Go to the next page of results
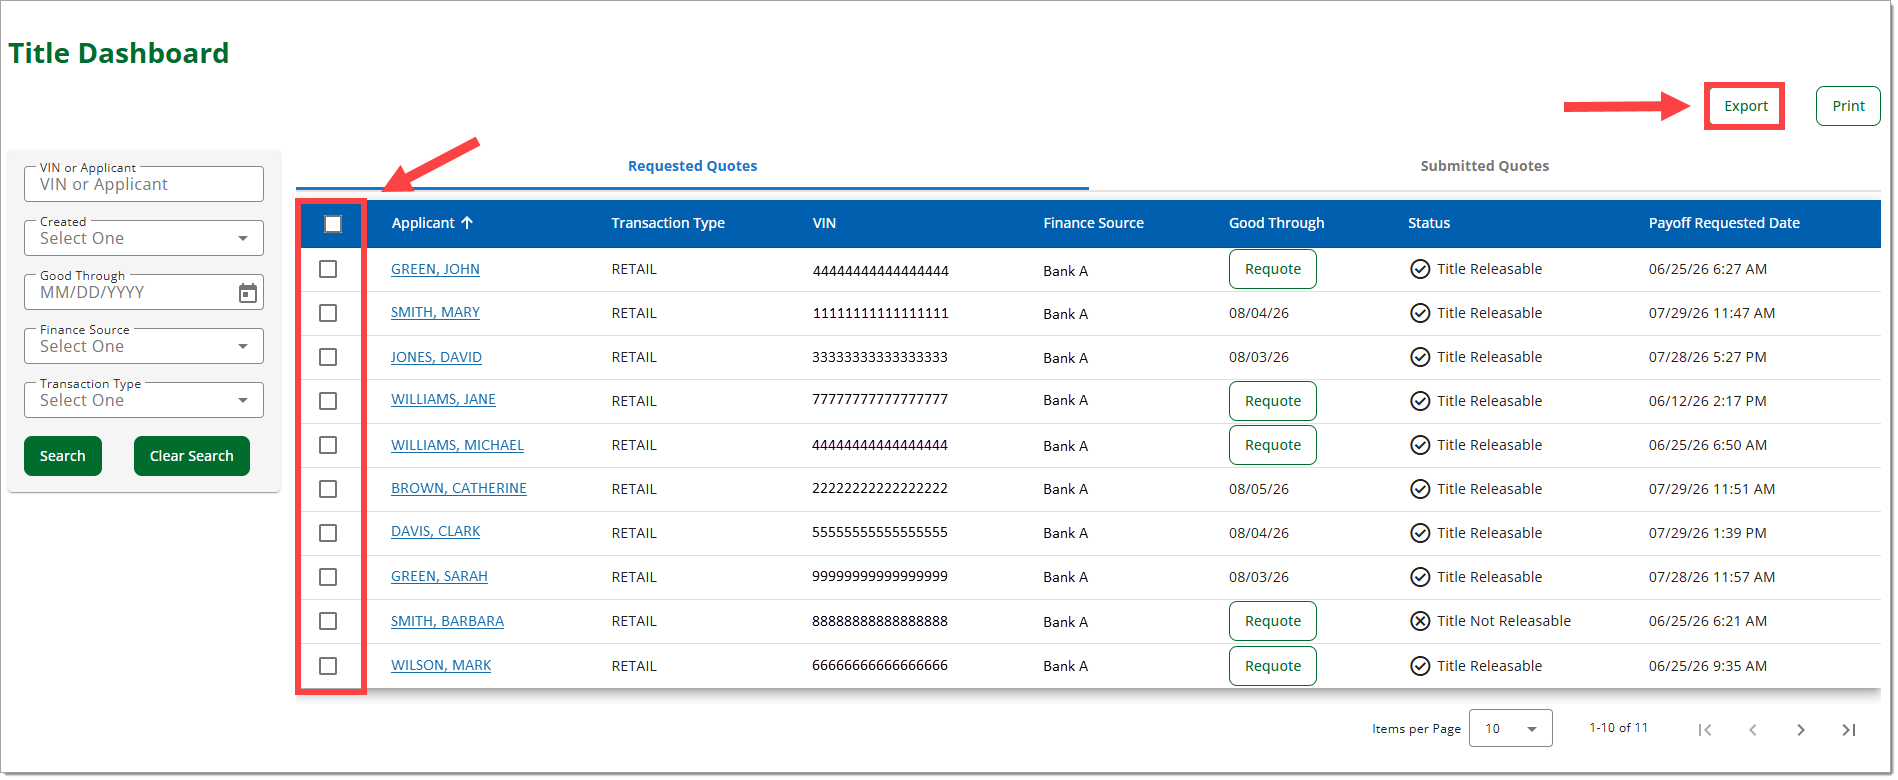The width and height of the screenshot is (1898, 780). point(1800,730)
